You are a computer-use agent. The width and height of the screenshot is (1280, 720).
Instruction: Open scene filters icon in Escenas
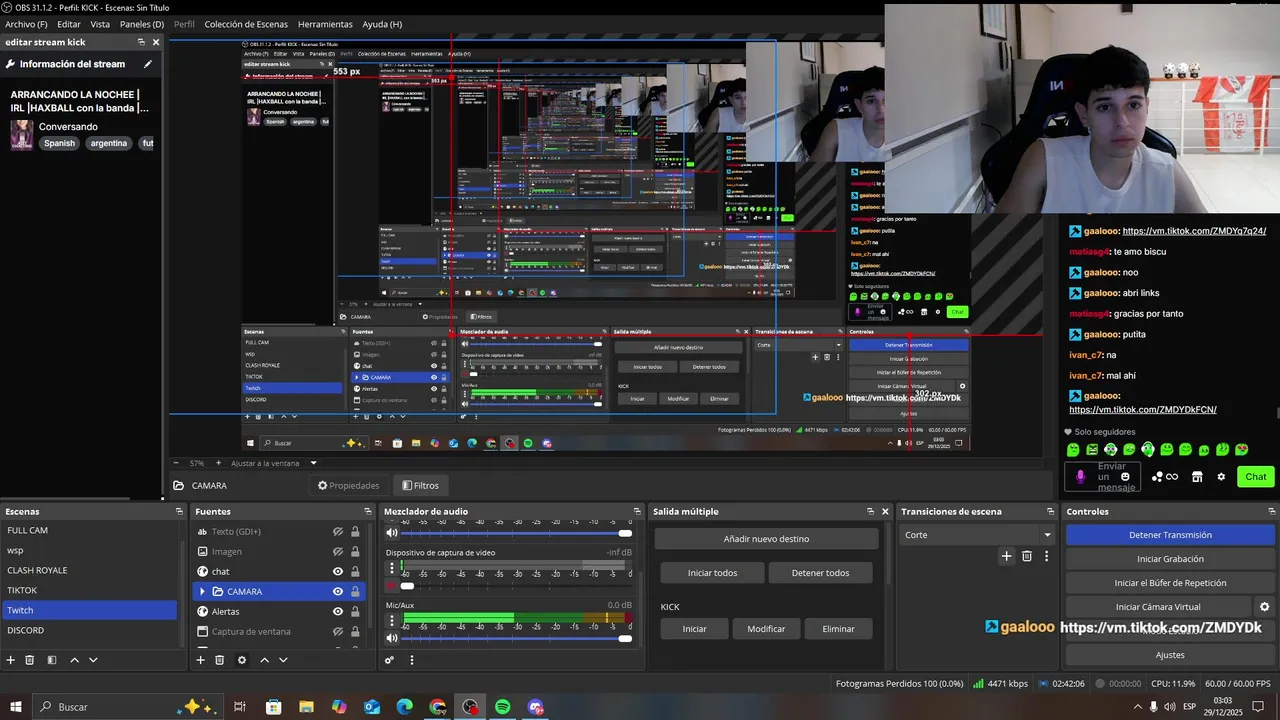coord(51,660)
